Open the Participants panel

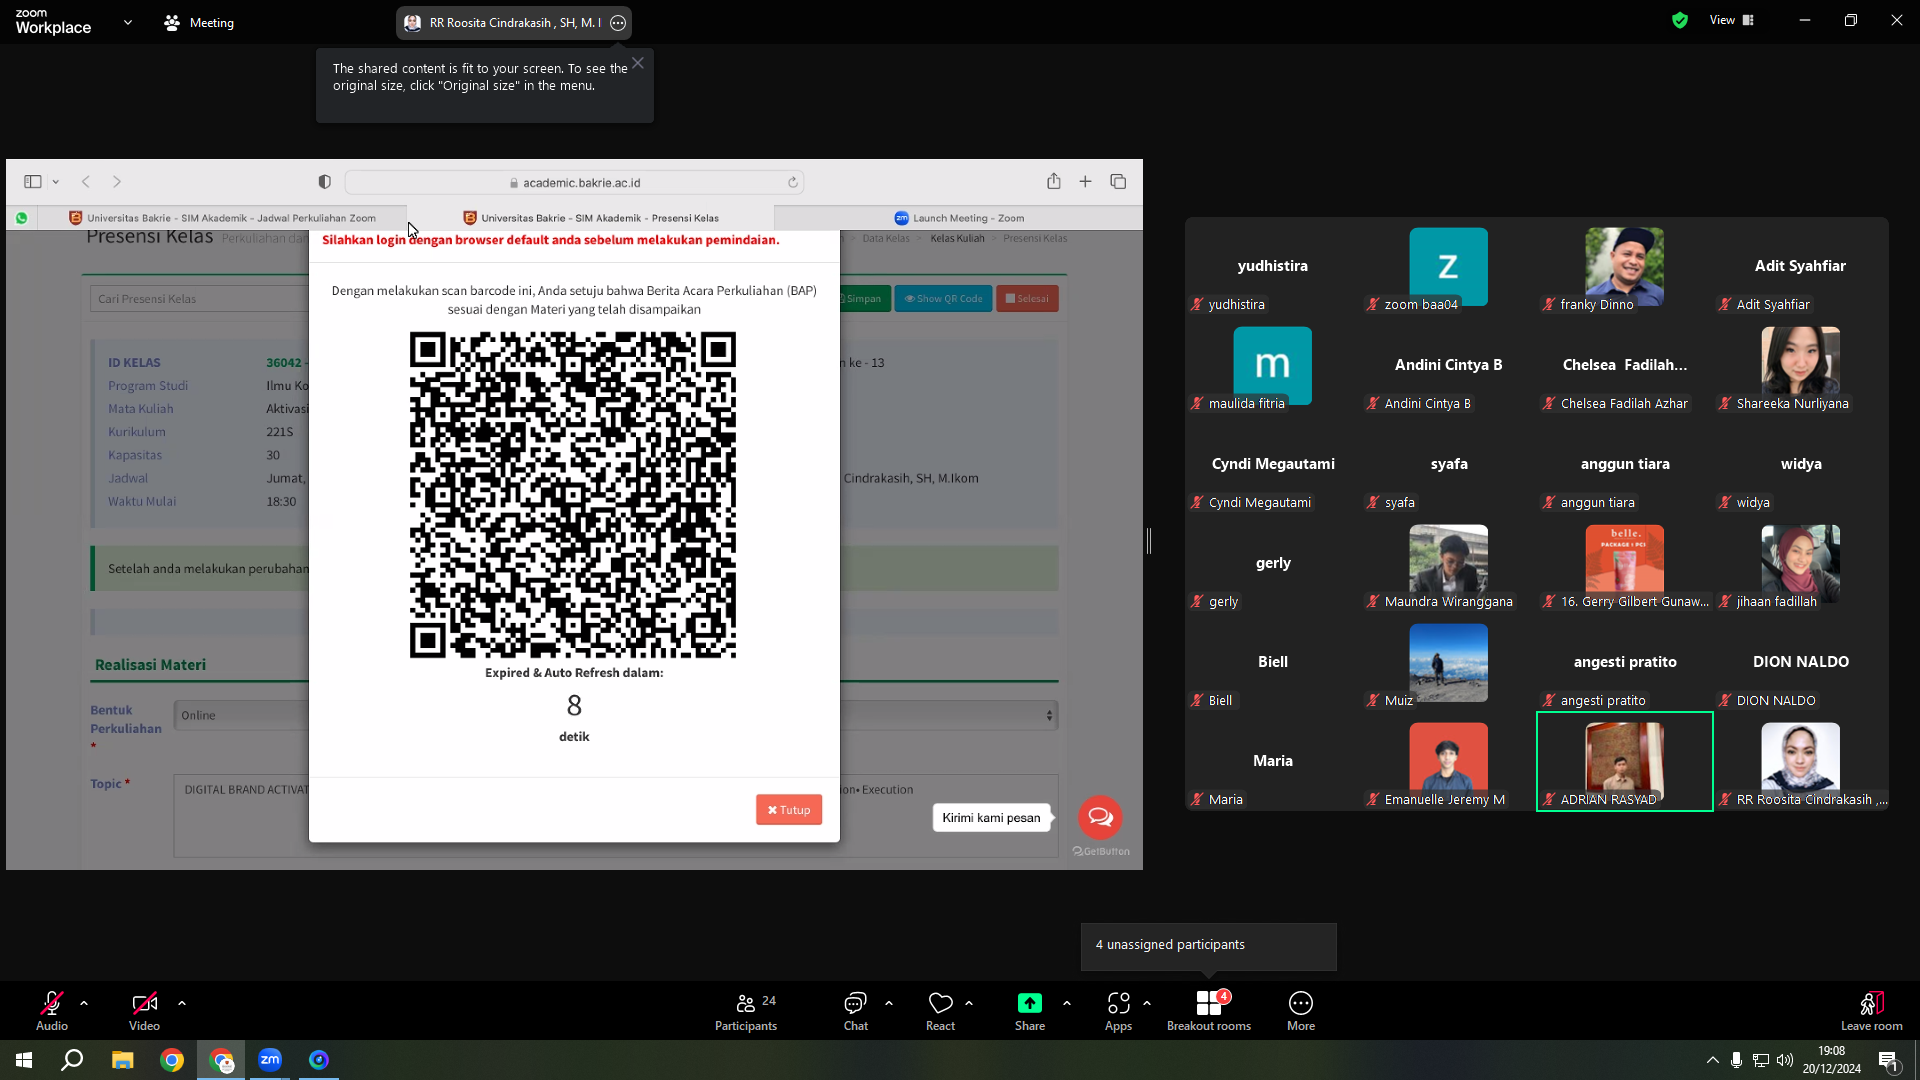746,1011
